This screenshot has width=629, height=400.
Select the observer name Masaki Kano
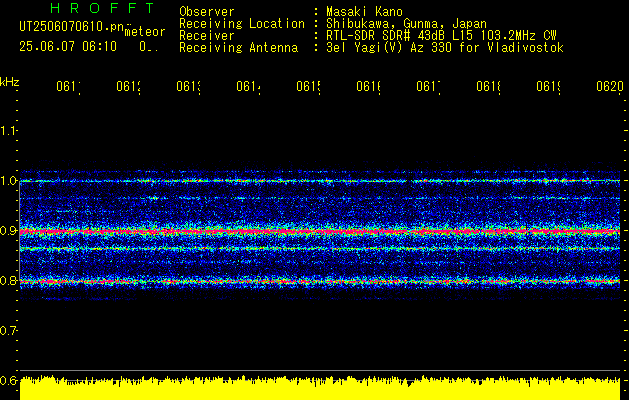(x=364, y=12)
